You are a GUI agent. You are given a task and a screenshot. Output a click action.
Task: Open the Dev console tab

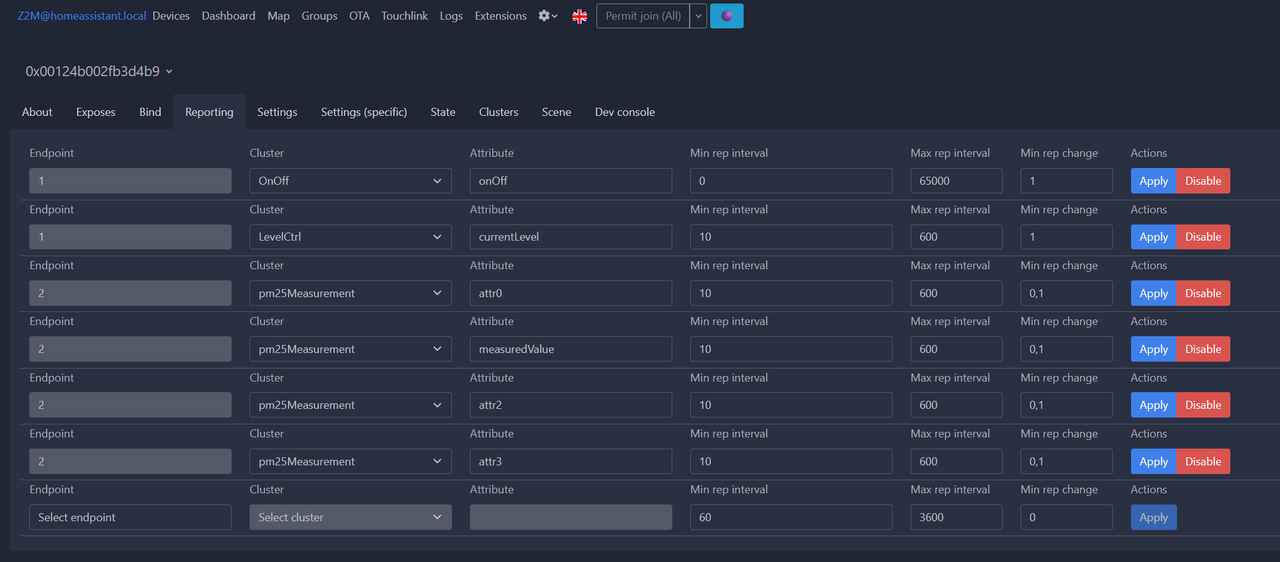tap(625, 112)
